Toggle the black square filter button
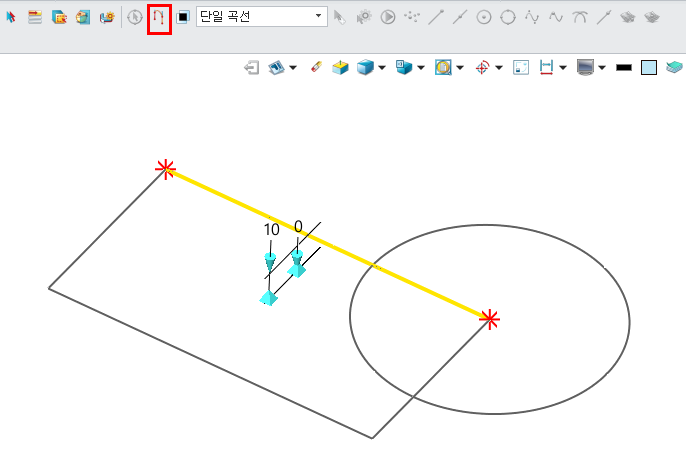The height and width of the screenshot is (460, 686). tap(183, 17)
